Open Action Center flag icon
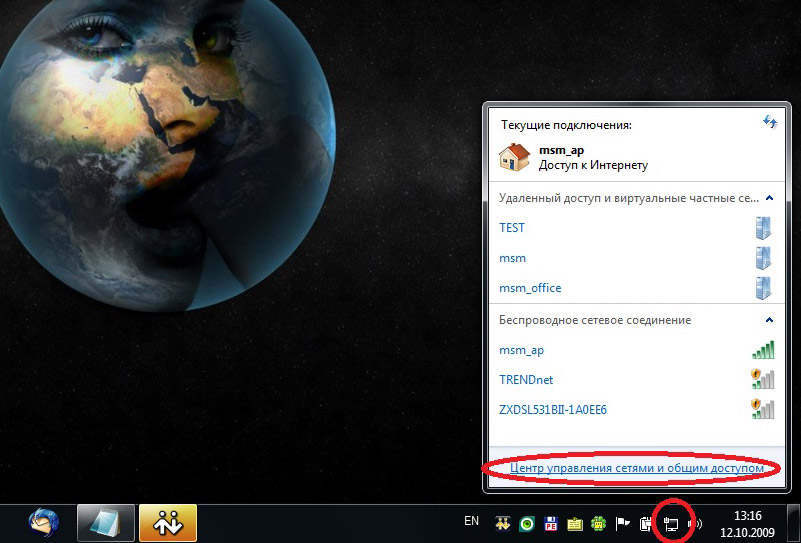This screenshot has height=543, width=801. (x=623, y=524)
